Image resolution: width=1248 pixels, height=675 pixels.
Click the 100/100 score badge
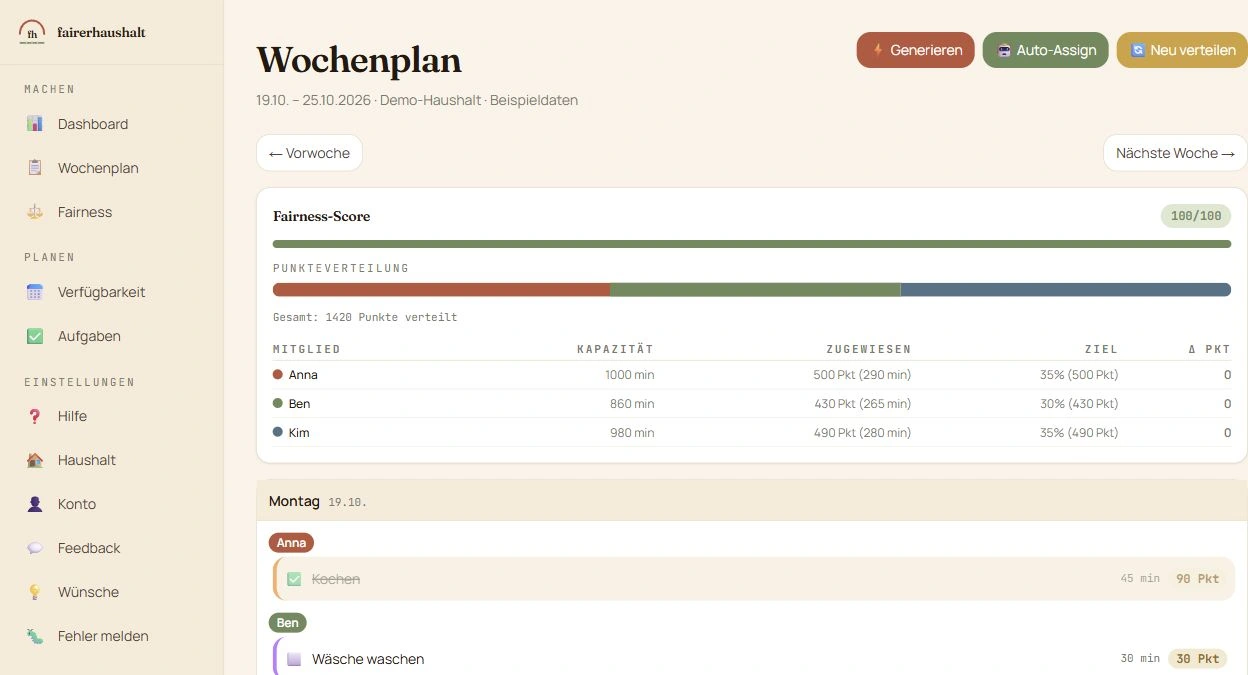(1196, 216)
